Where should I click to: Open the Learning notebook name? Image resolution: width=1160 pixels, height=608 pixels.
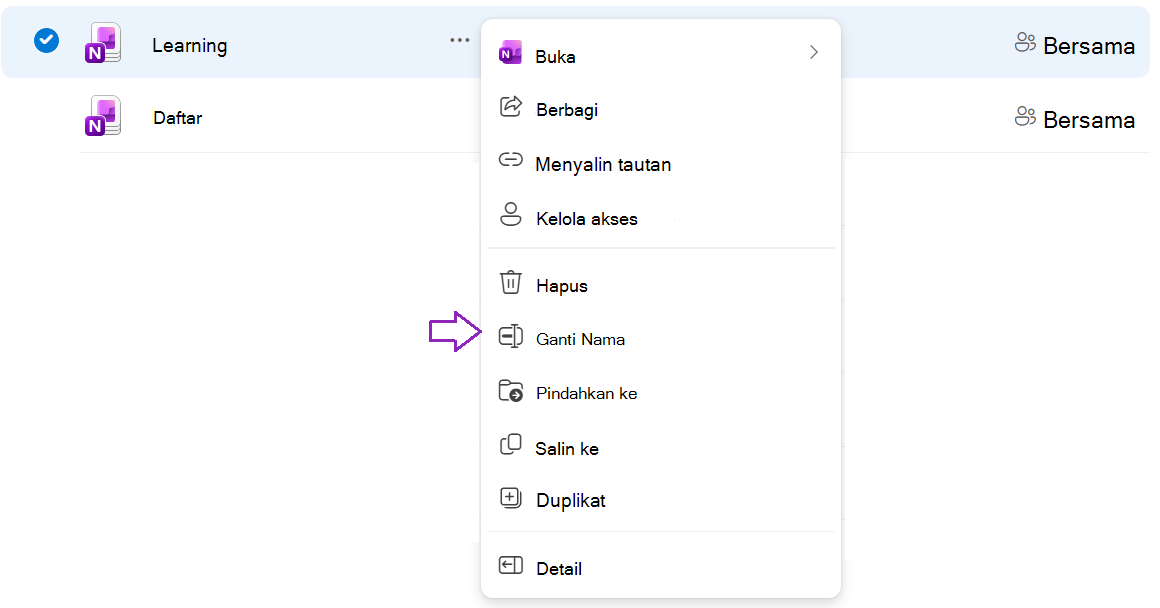tap(189, 46)
